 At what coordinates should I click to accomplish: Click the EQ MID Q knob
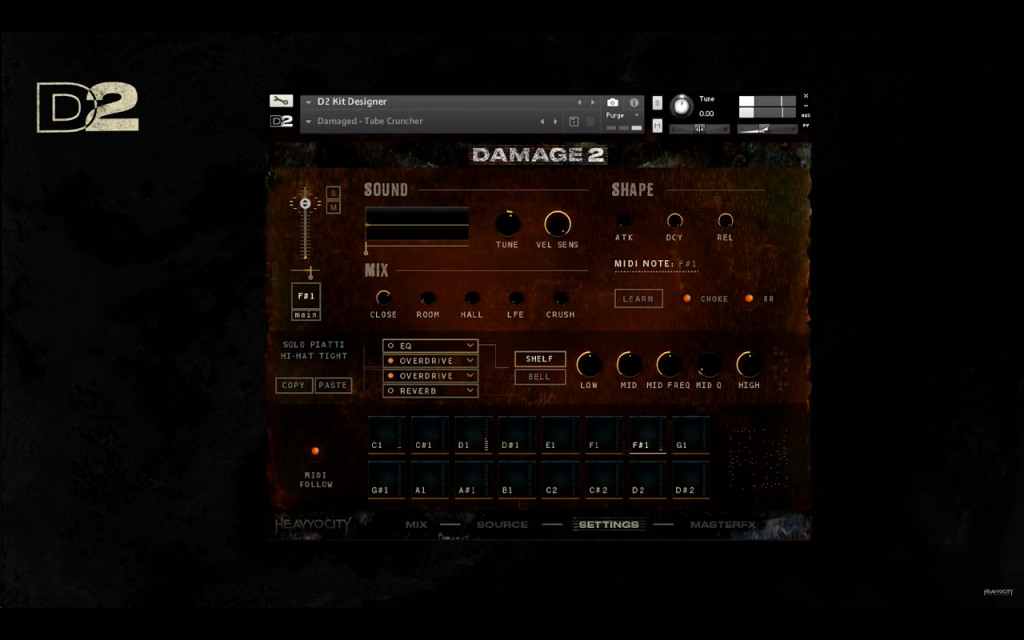[x=709, y=364]
